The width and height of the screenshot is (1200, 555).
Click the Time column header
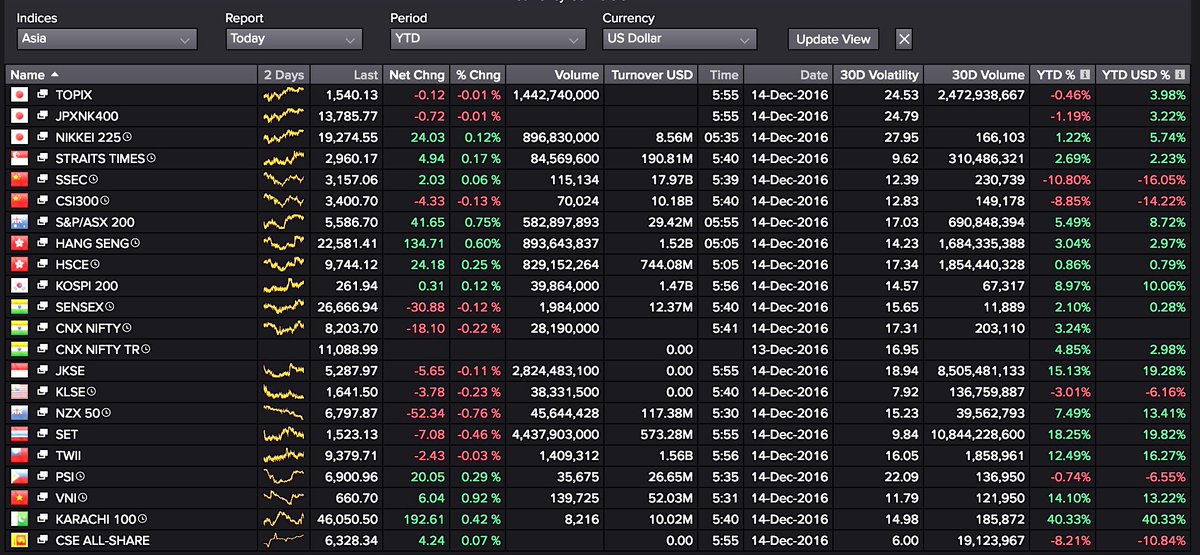coord(722,75)
